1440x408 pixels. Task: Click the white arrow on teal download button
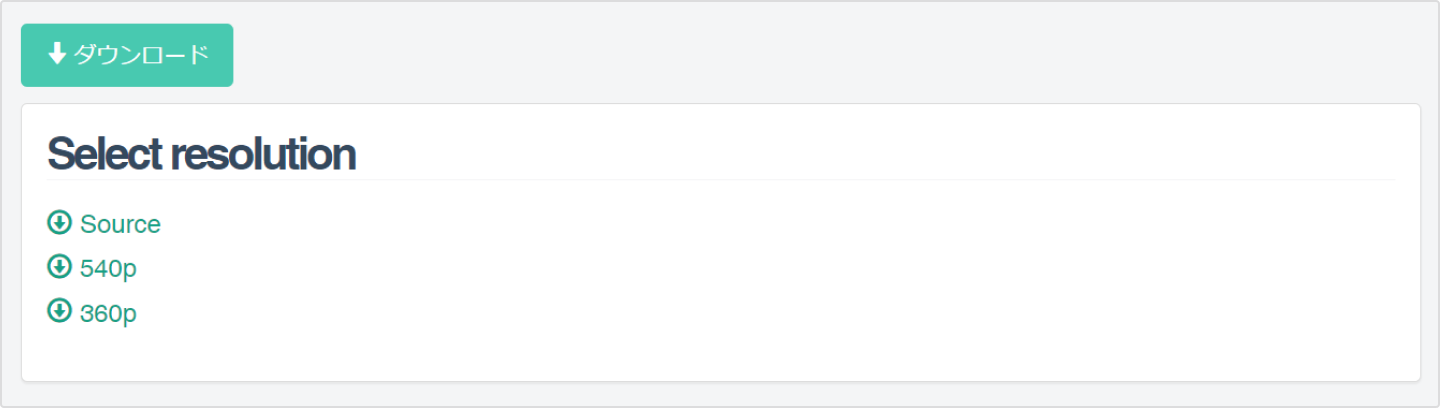click(57, 54)
